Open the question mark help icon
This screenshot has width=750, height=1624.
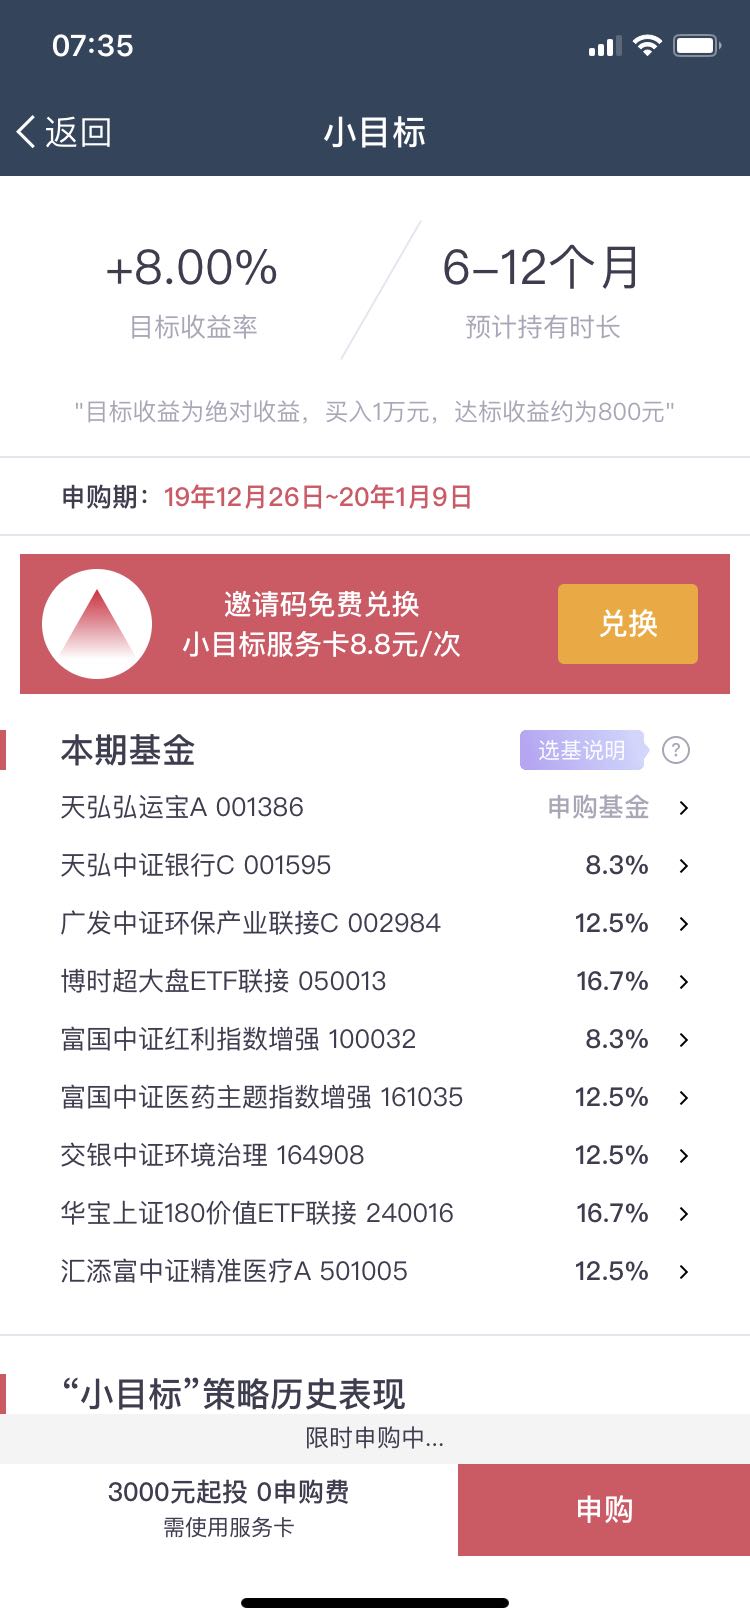coord(676,750)
